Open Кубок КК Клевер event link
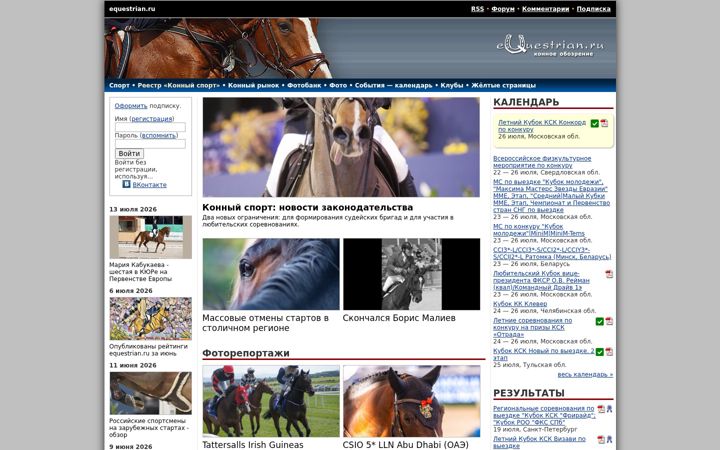 pyautogui.click(x=520, y=304)
